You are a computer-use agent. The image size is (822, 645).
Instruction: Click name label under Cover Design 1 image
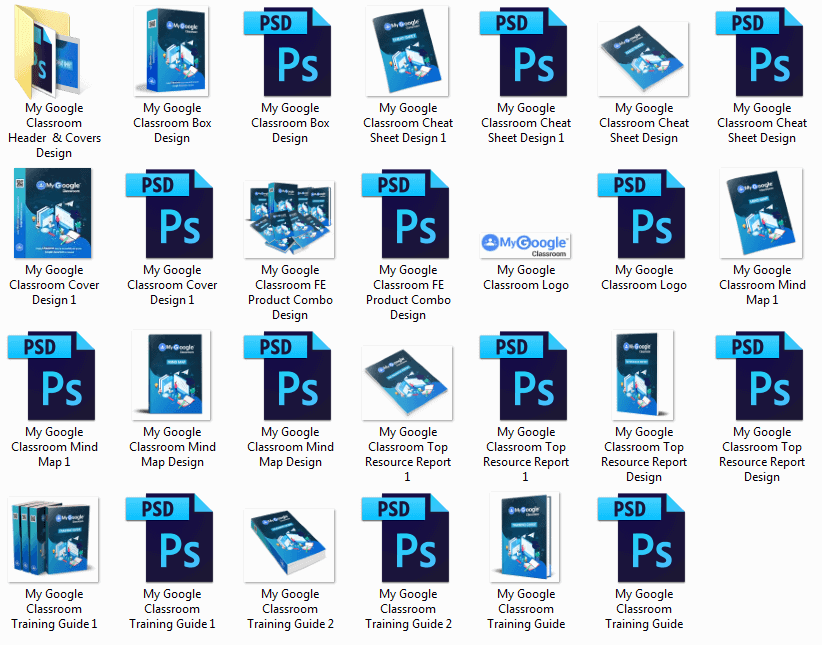coord(54,285)
